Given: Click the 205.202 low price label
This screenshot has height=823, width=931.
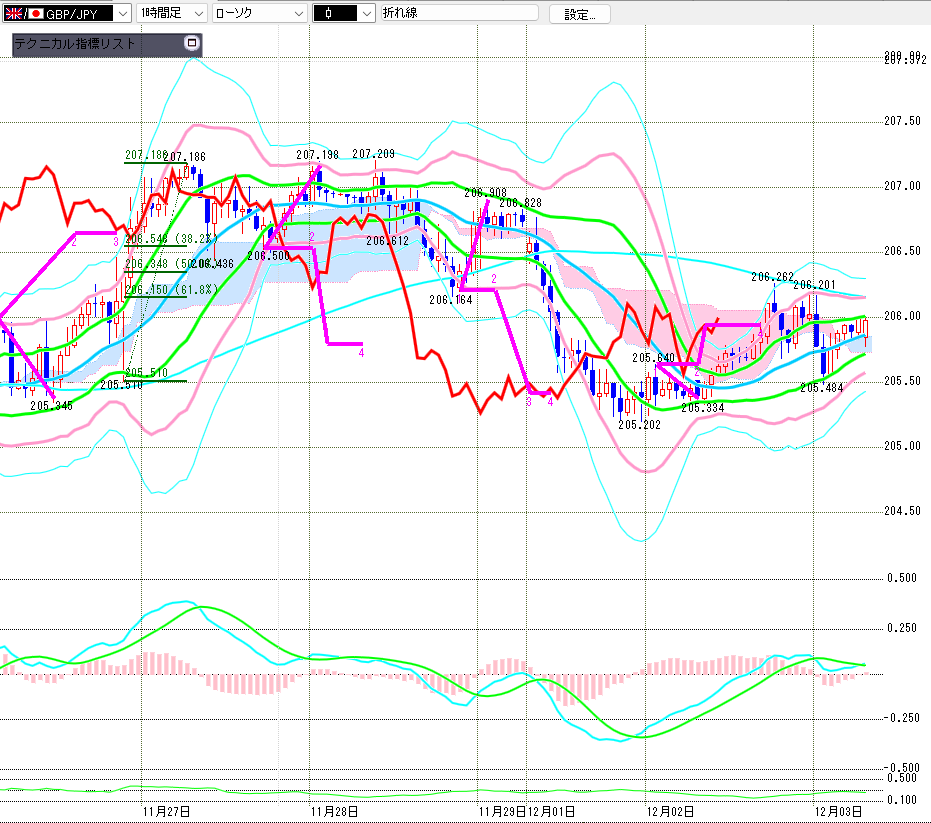Looking at the screenshot, I should pos(638,425).
